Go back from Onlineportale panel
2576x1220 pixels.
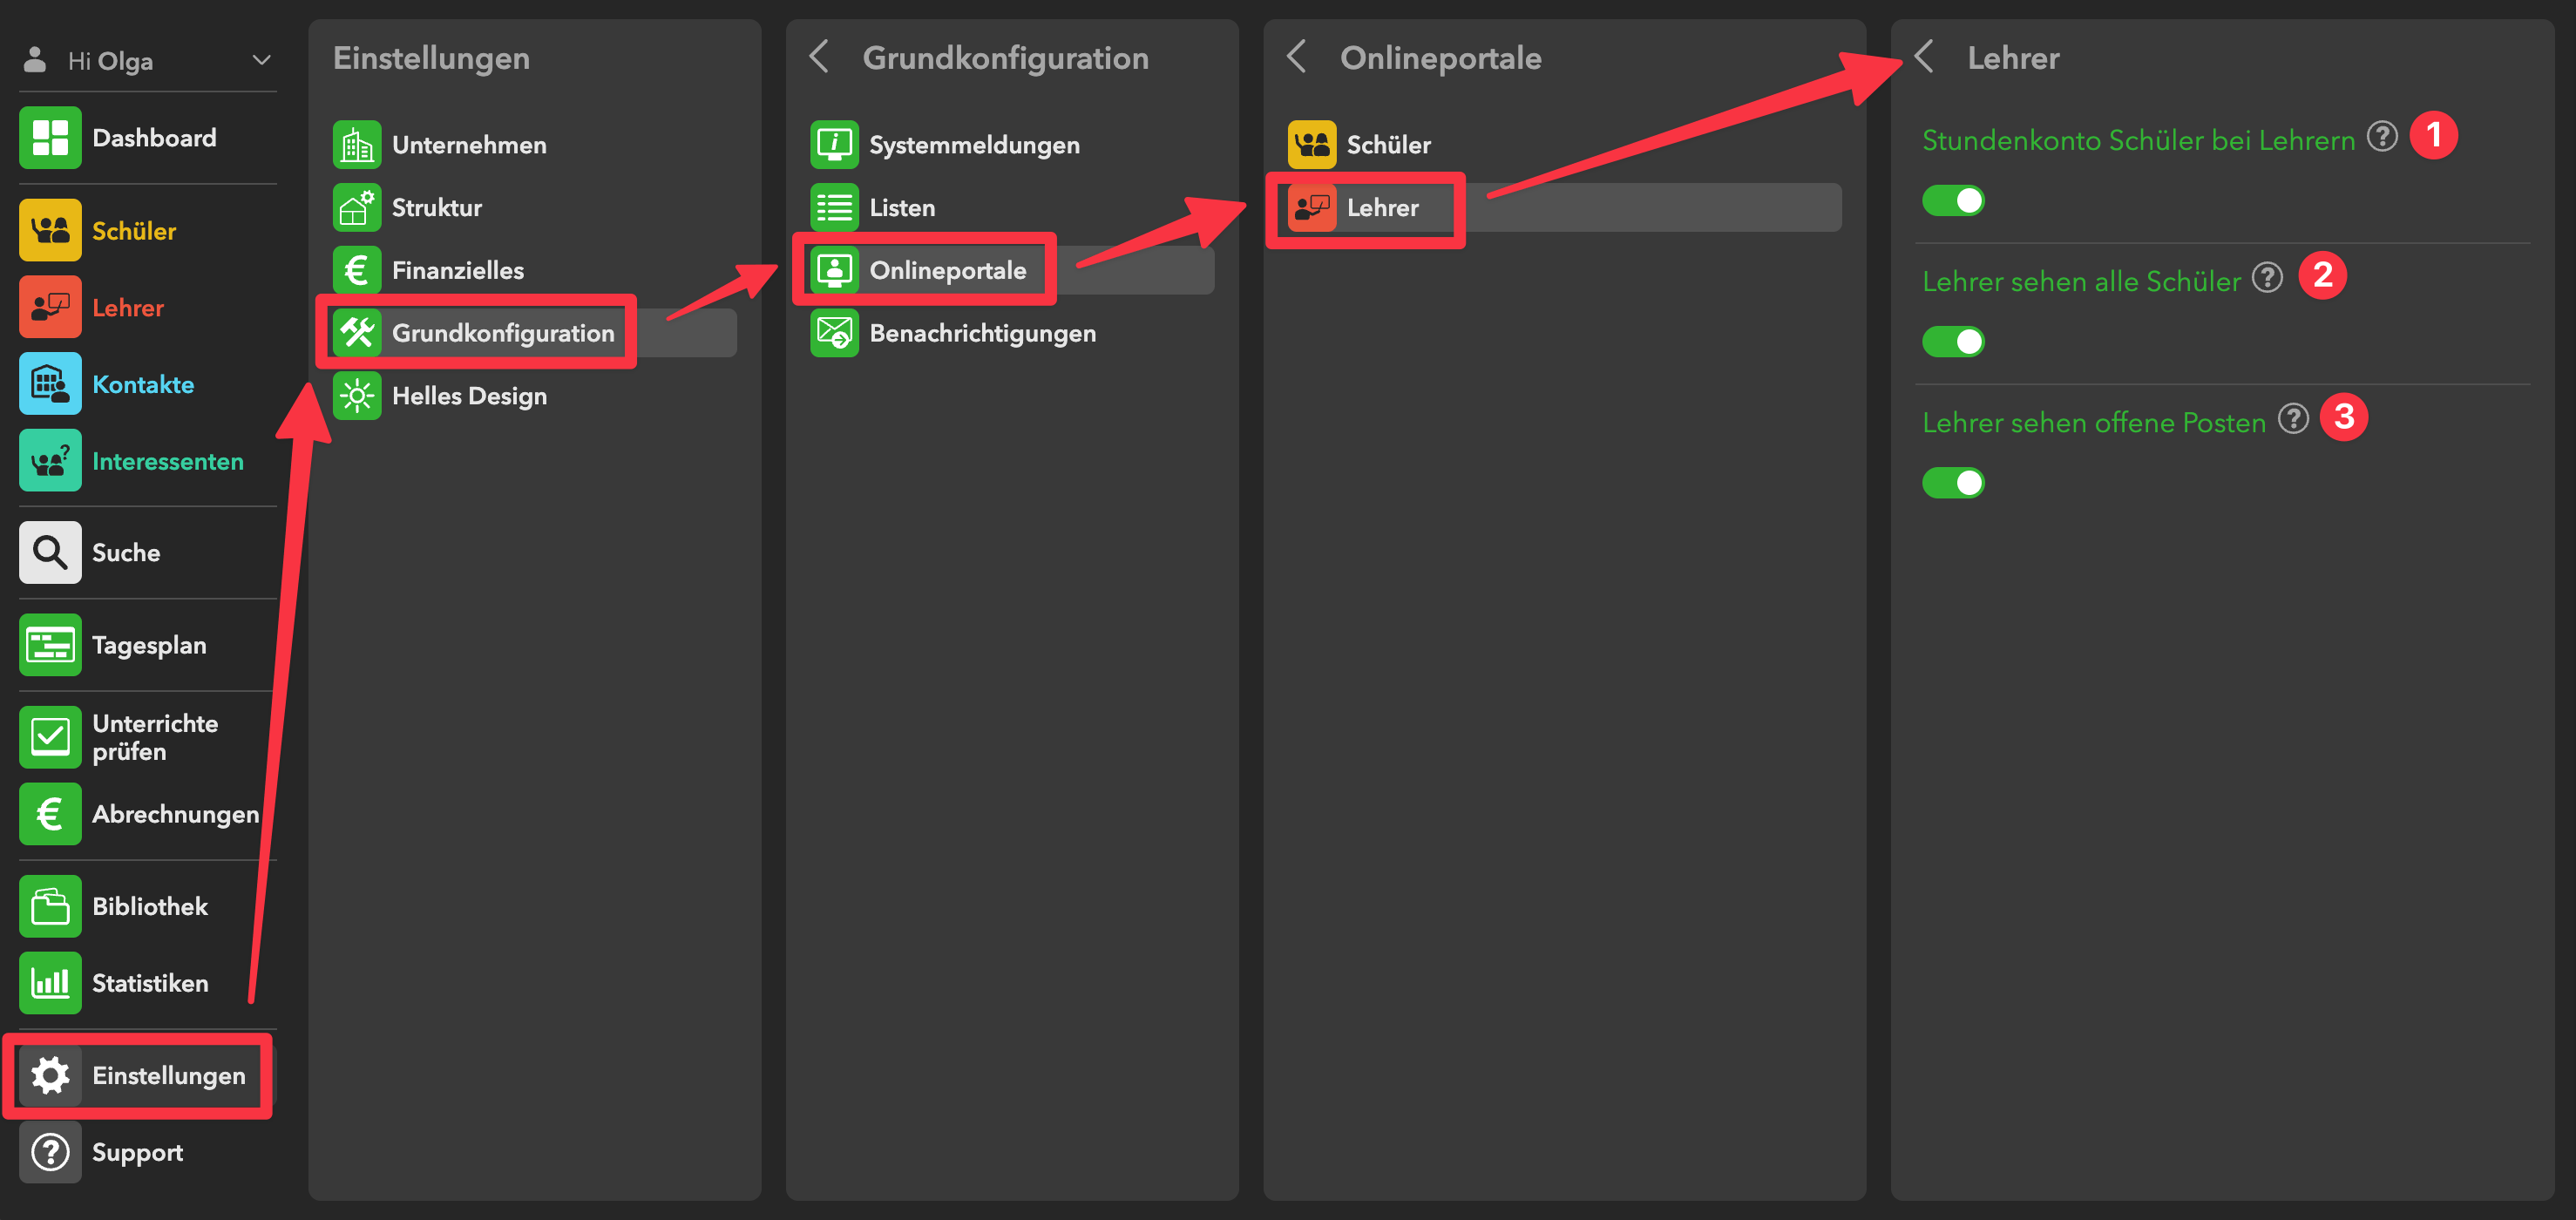pyautogui.click(x=1296, y=57)
